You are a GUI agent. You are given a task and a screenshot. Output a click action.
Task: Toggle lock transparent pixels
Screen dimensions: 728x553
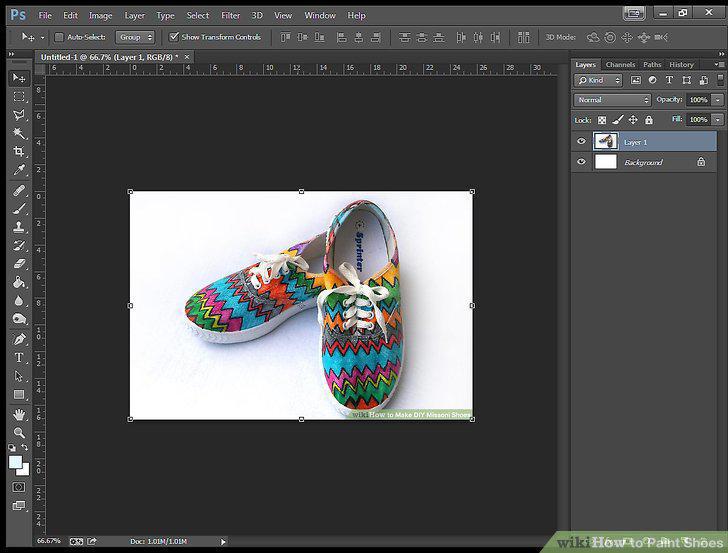[602, 120]
